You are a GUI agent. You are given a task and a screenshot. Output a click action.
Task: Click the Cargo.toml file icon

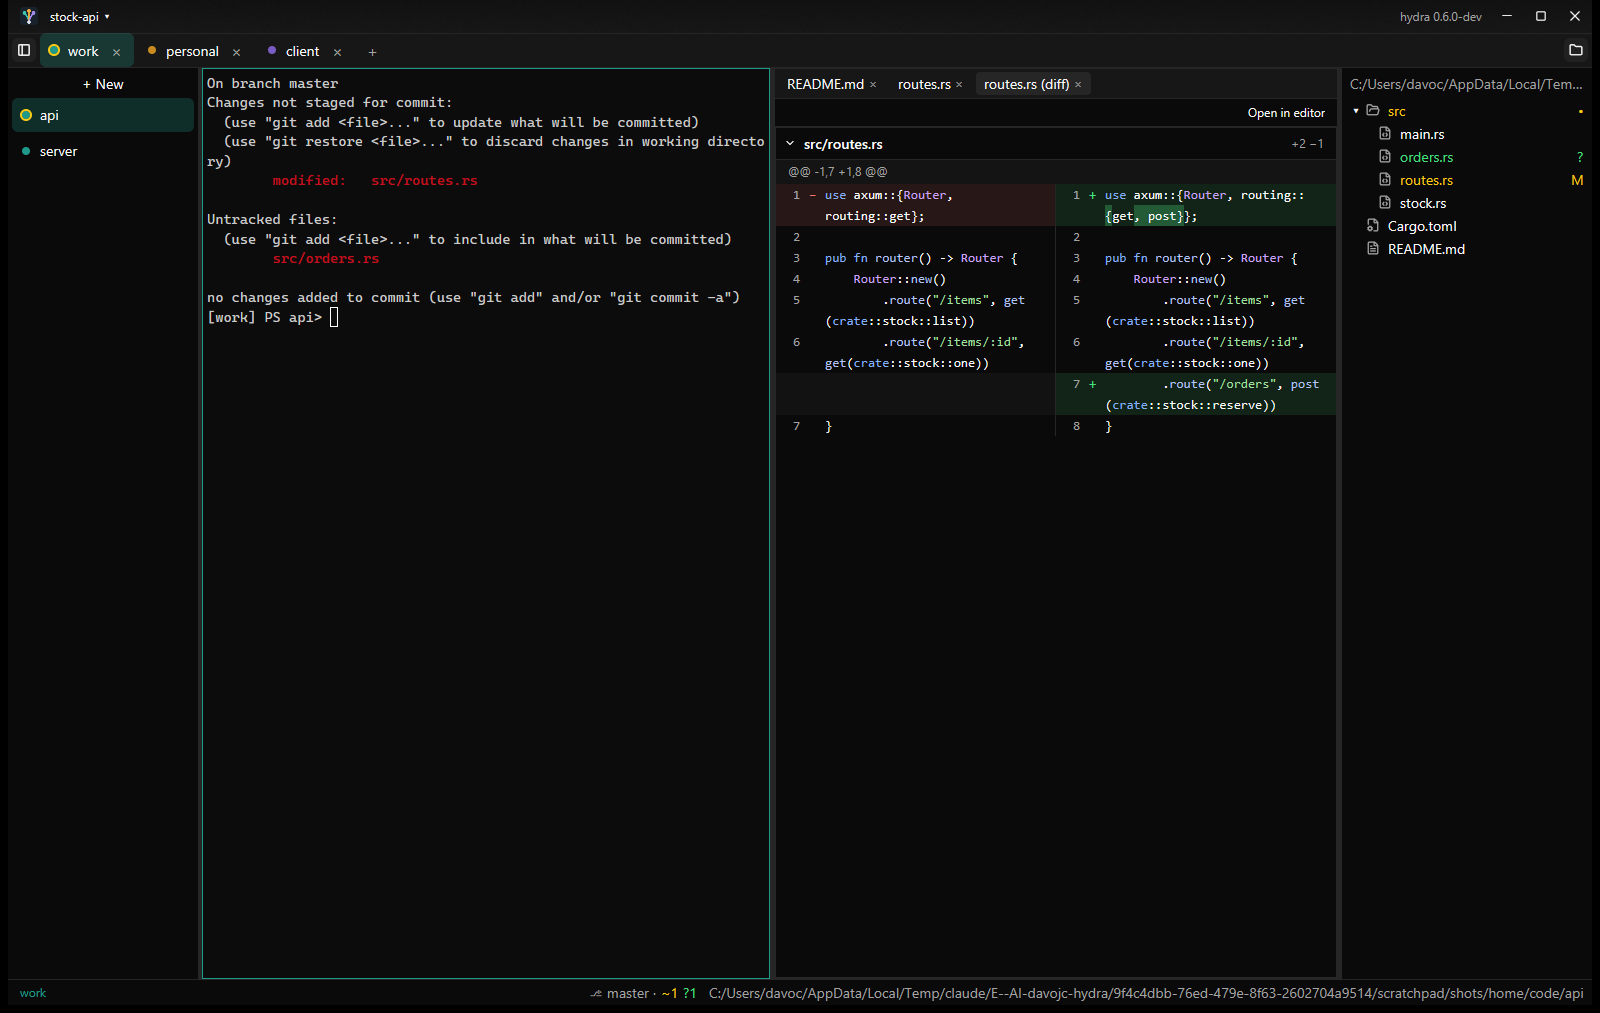[1373, 226]
